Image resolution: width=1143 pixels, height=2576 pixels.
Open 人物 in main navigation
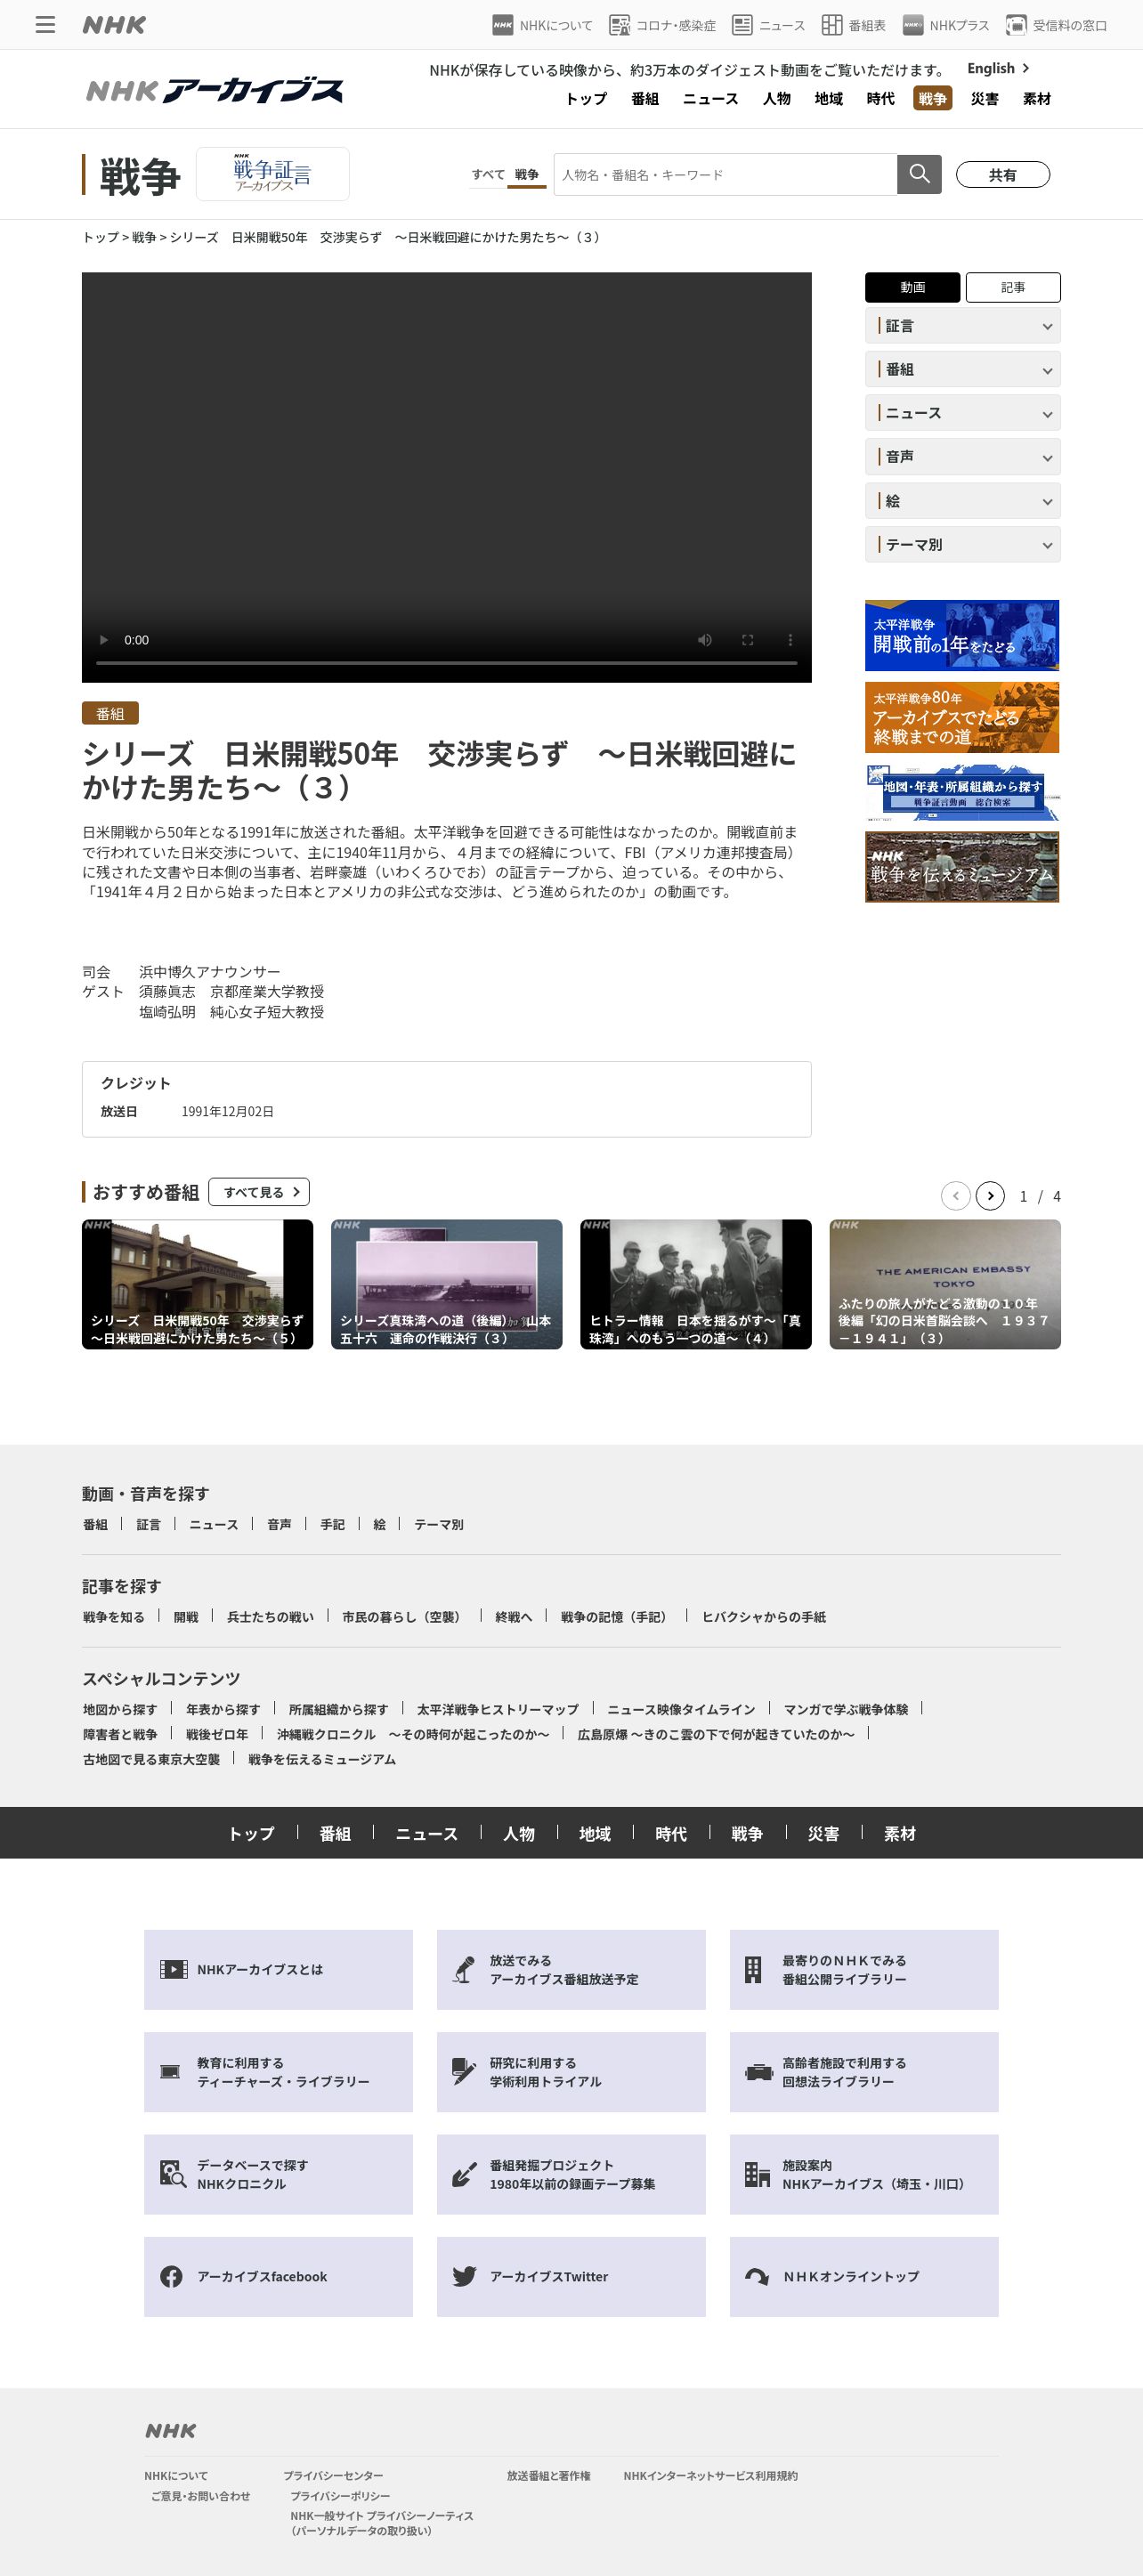click(777, 98)
